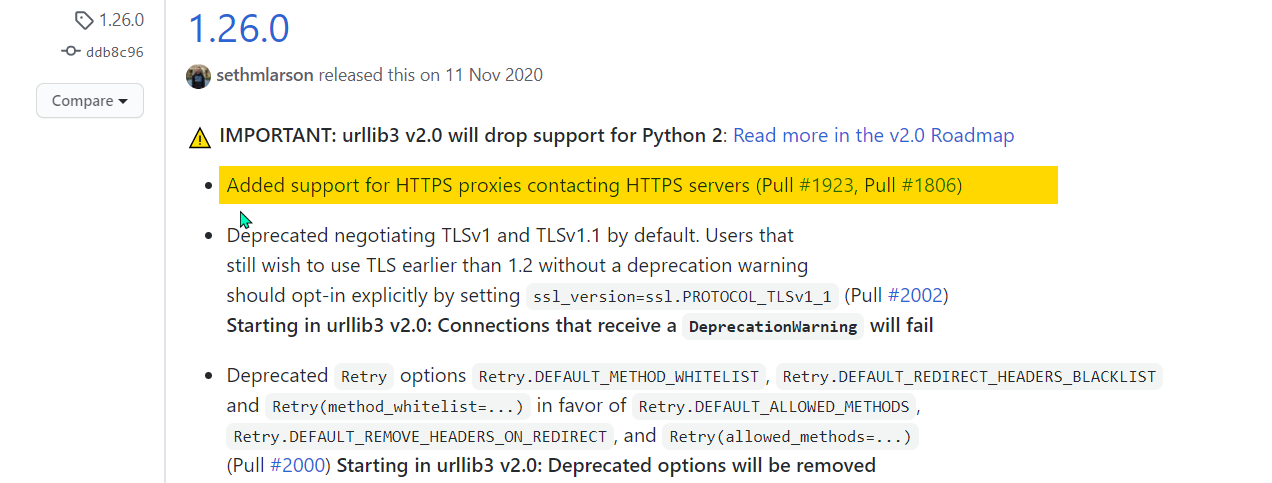The width and height of the screenshot is (1272, 483).
Task: Open 'Read more in the v2.0 Roadmap' link
Action: [873, 135]
